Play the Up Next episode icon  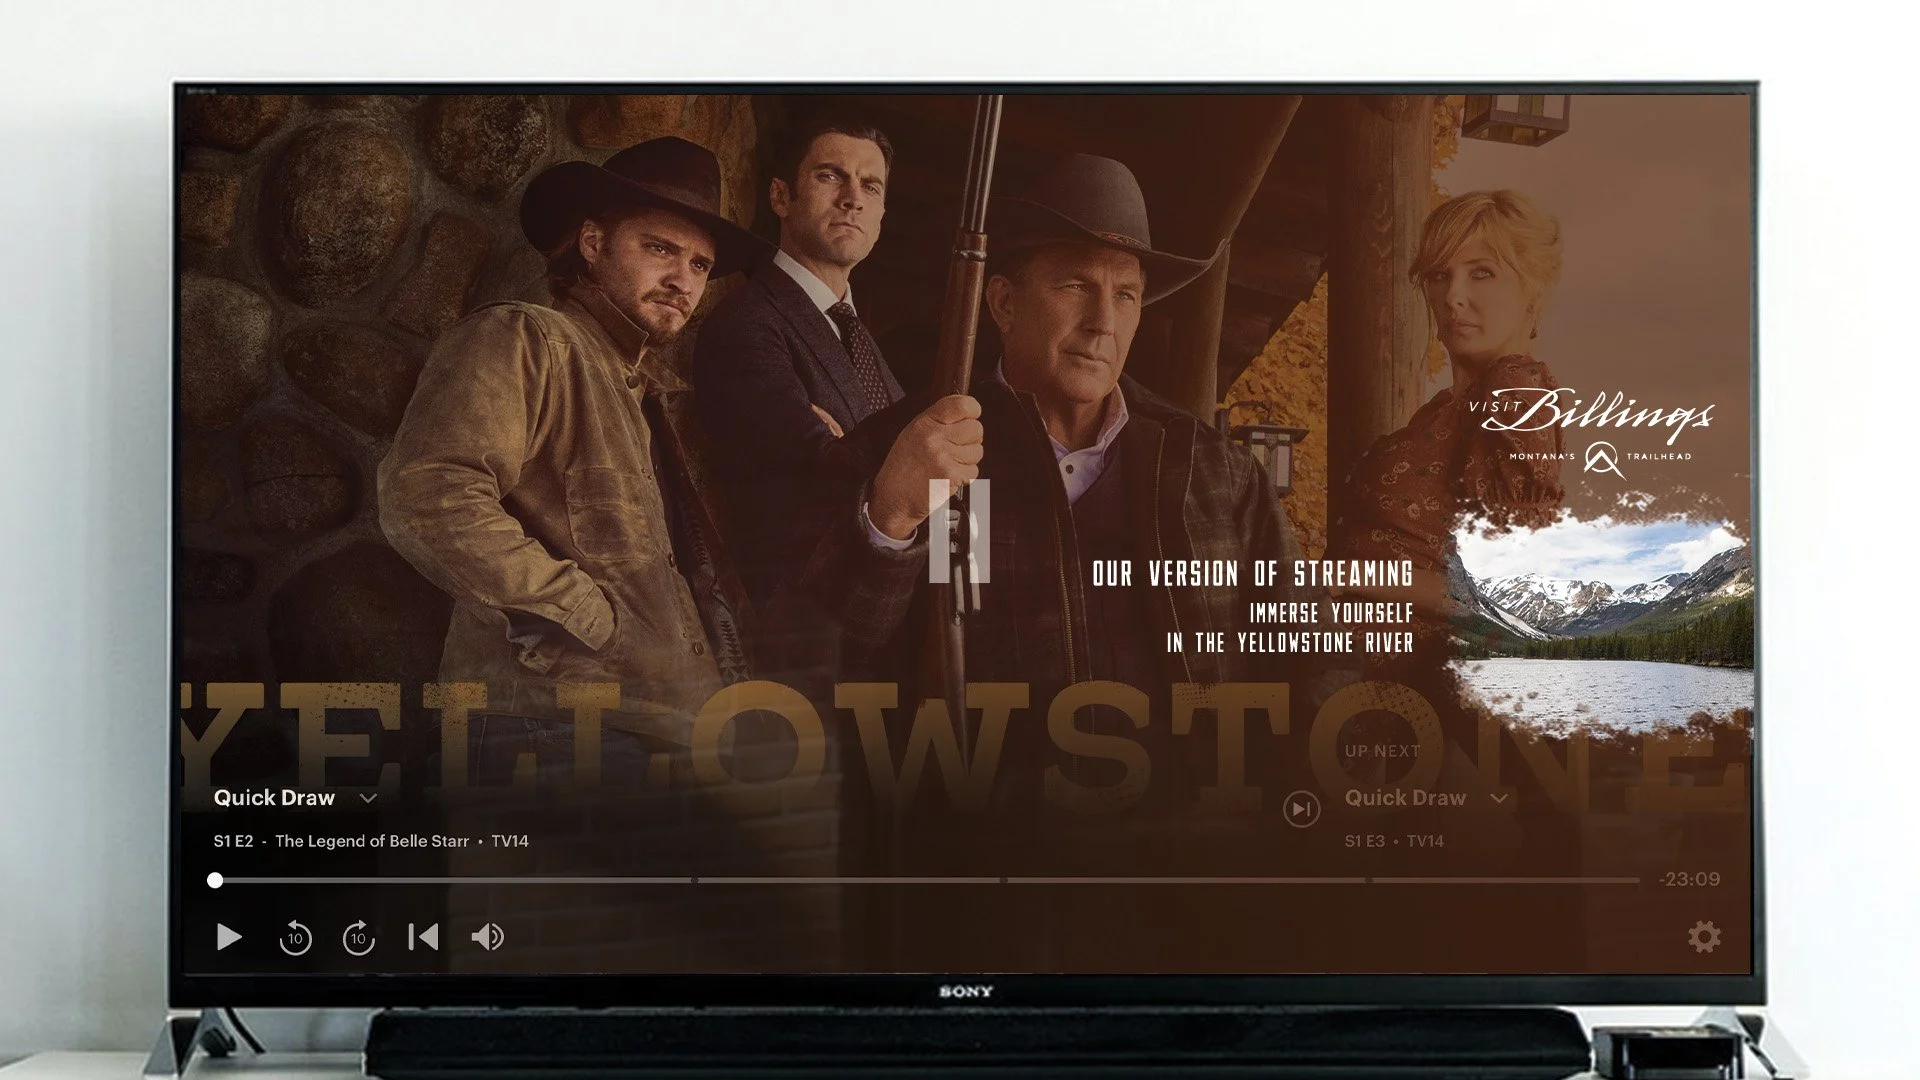[1301, 809]
